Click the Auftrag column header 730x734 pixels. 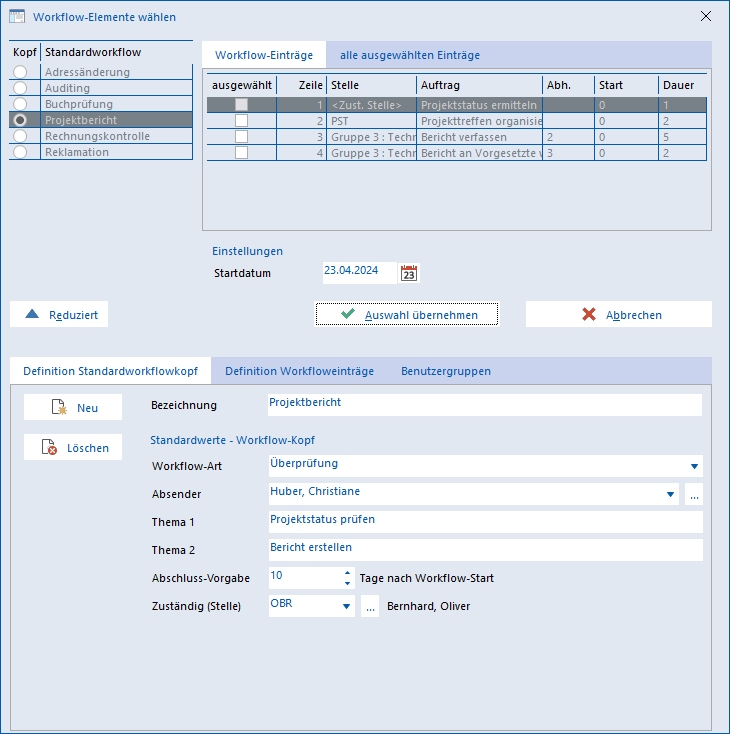coord(479,85)
